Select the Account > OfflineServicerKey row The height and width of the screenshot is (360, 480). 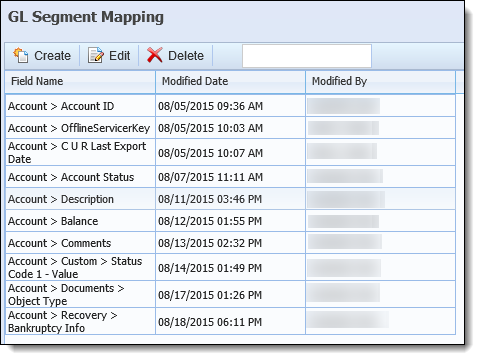[x=230, y=128]
